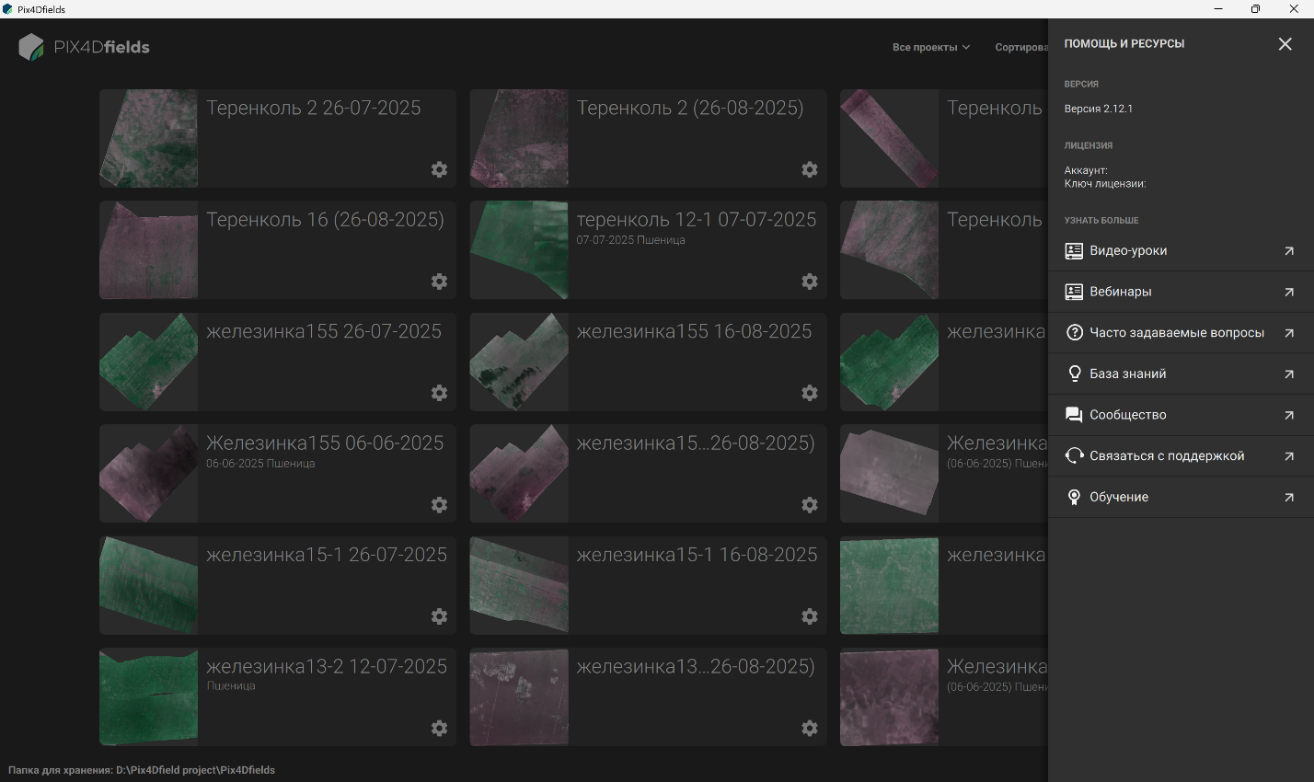Open the Обучение item
Image resolution: width=1314 pixels, height=782 pixels.
coord(1181,497)
